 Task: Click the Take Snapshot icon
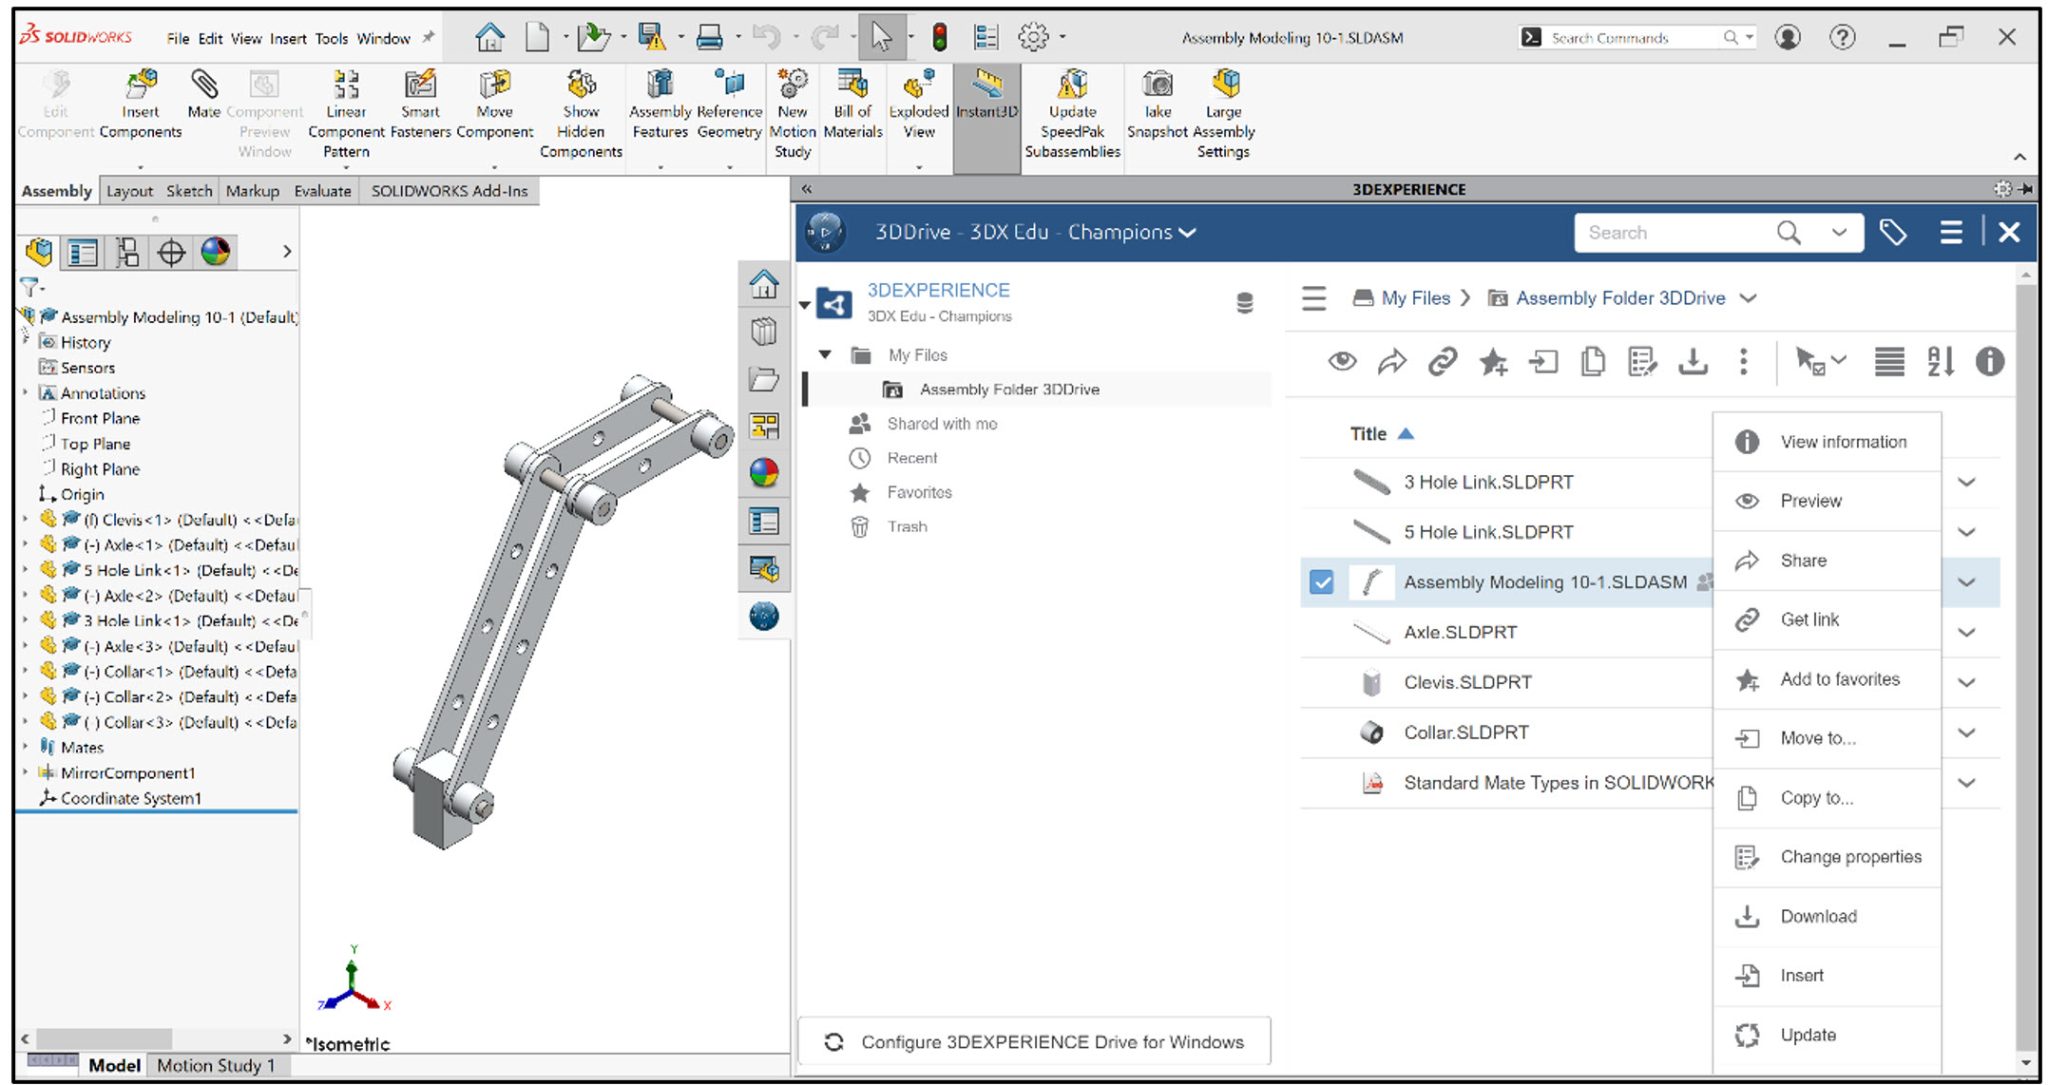coord(1156,101)
